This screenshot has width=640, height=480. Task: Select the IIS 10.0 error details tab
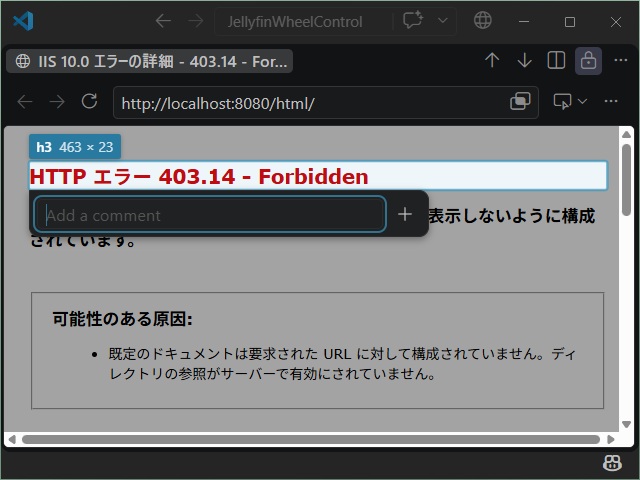point(150,61)
